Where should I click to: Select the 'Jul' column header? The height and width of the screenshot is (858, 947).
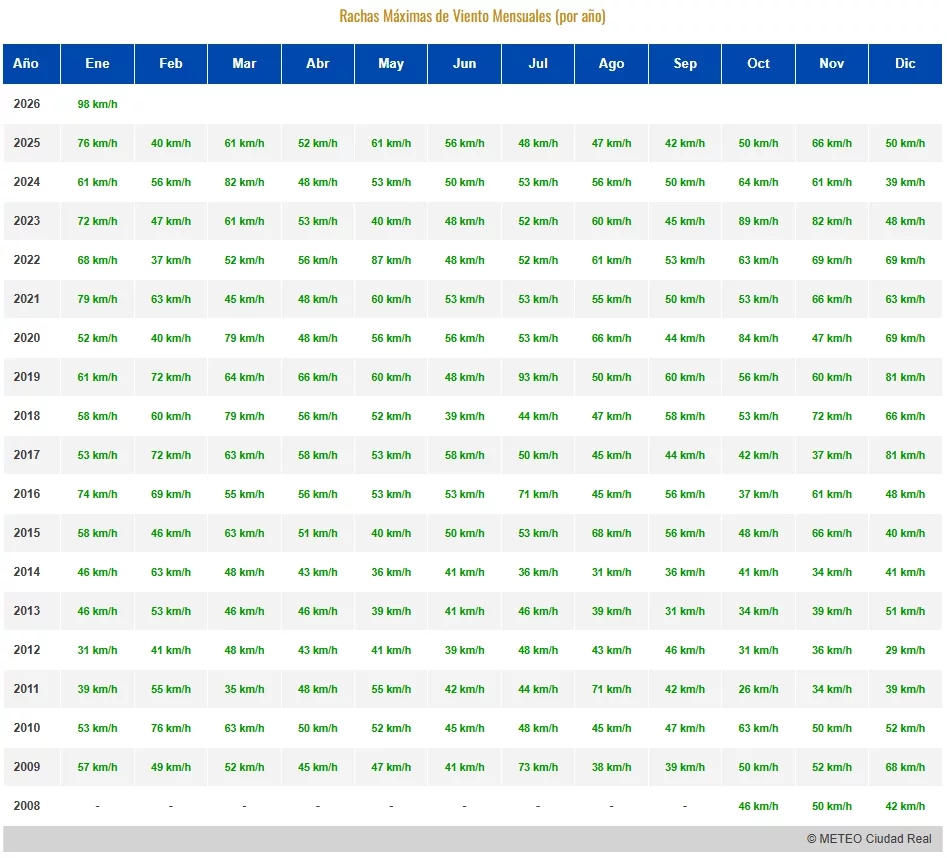[x=538, y=63]
